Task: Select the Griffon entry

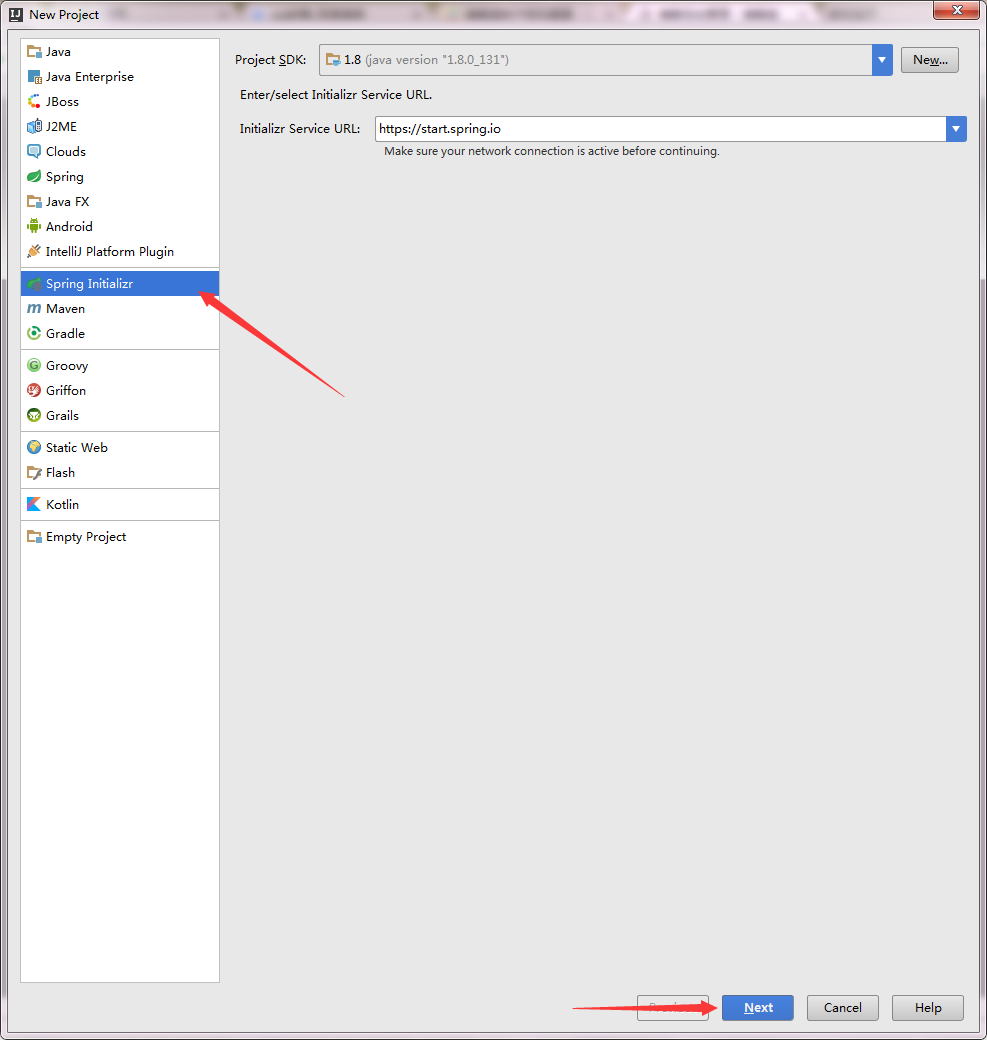Action: pos(120,391)
